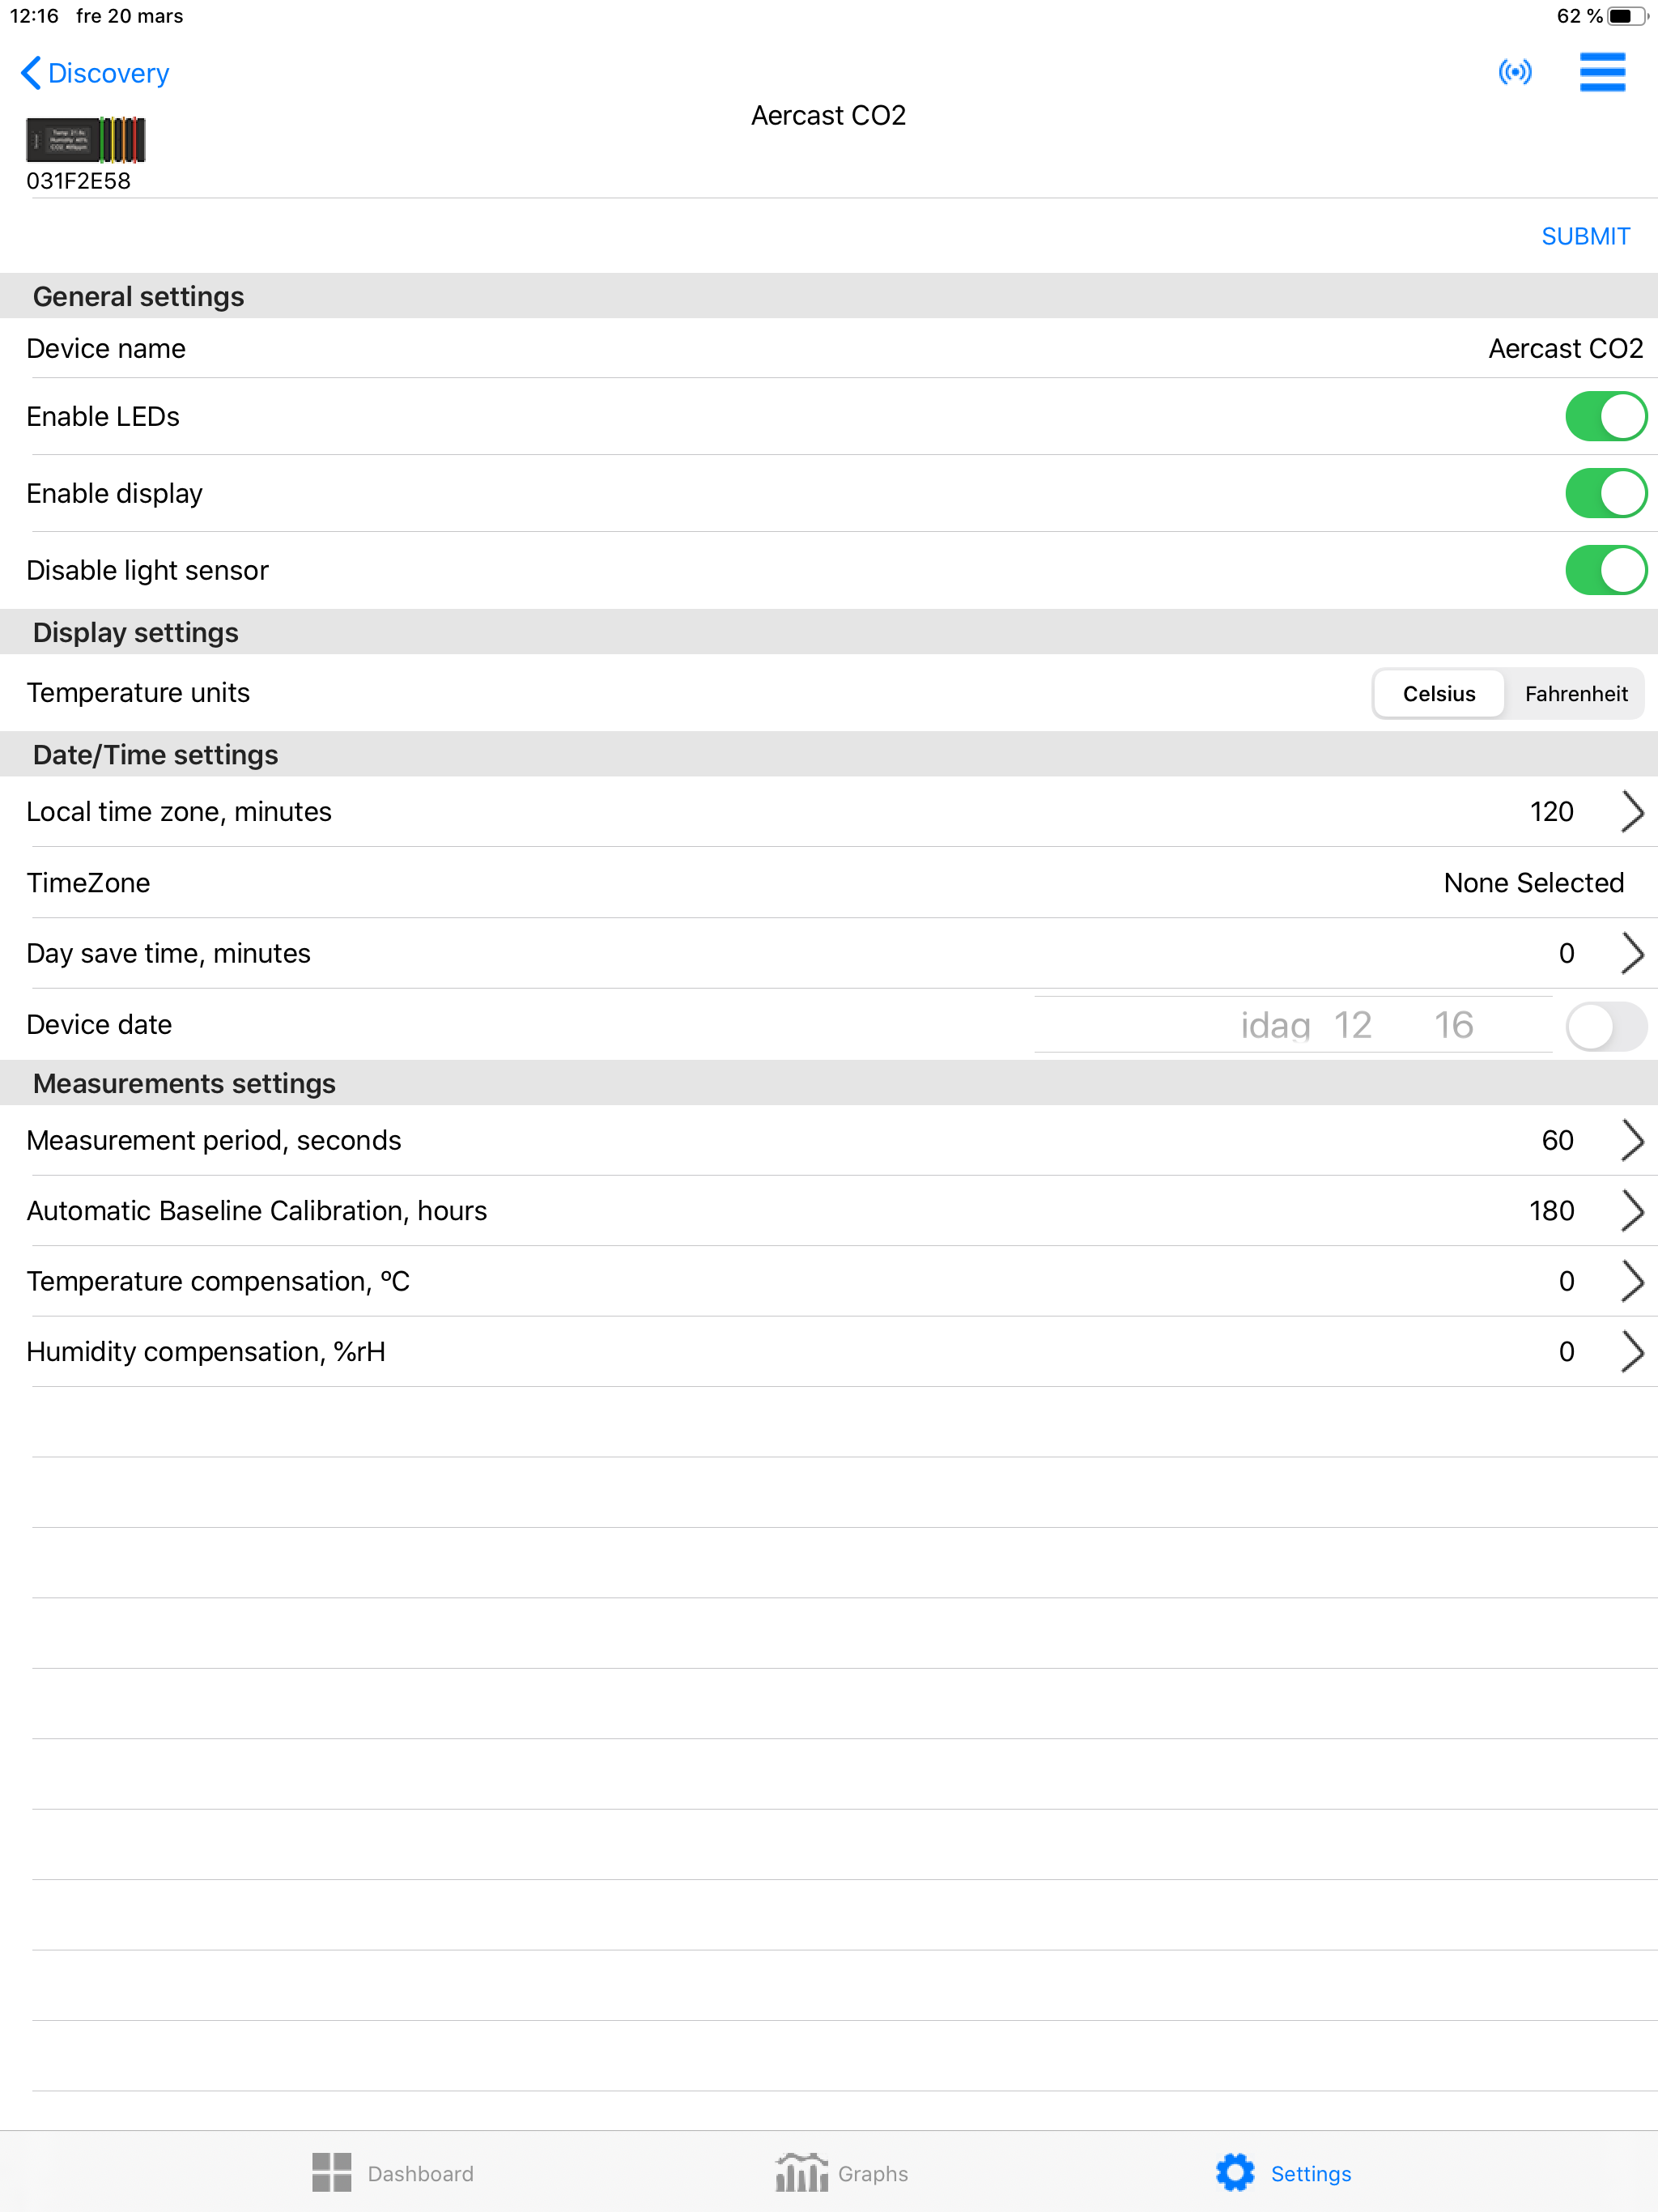1658x2212 pixels.
Task: Toggle the Enable LEDs switch
Action: click(x=1605, y=416)
